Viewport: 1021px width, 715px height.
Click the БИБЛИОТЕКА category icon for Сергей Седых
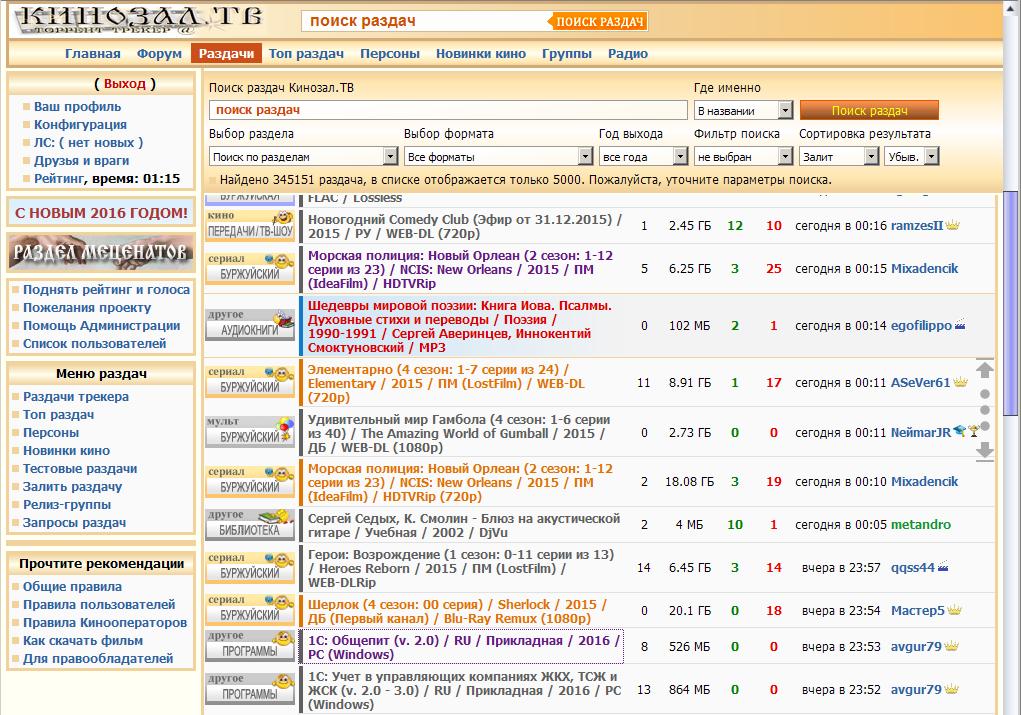(x=250, y=522)
